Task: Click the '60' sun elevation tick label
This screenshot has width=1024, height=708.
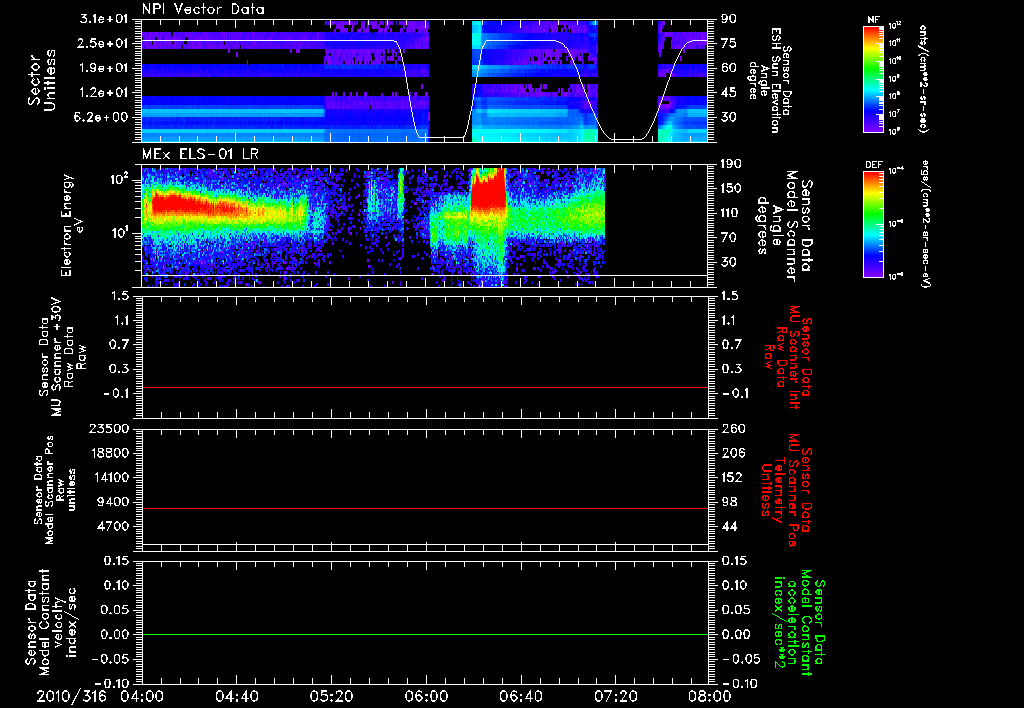Action: [729, 68]
